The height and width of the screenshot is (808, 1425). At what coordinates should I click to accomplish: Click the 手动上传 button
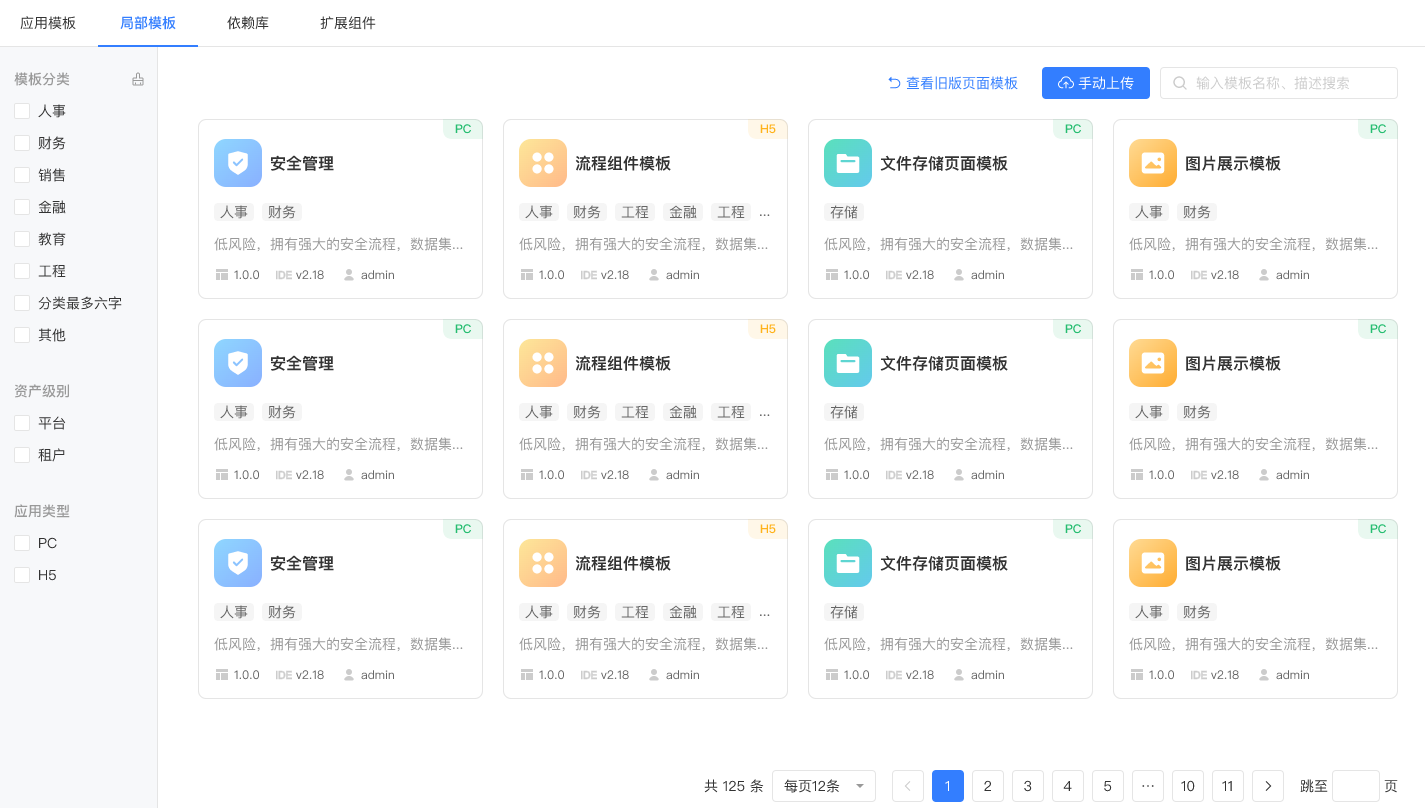[x=1096, y=83]
